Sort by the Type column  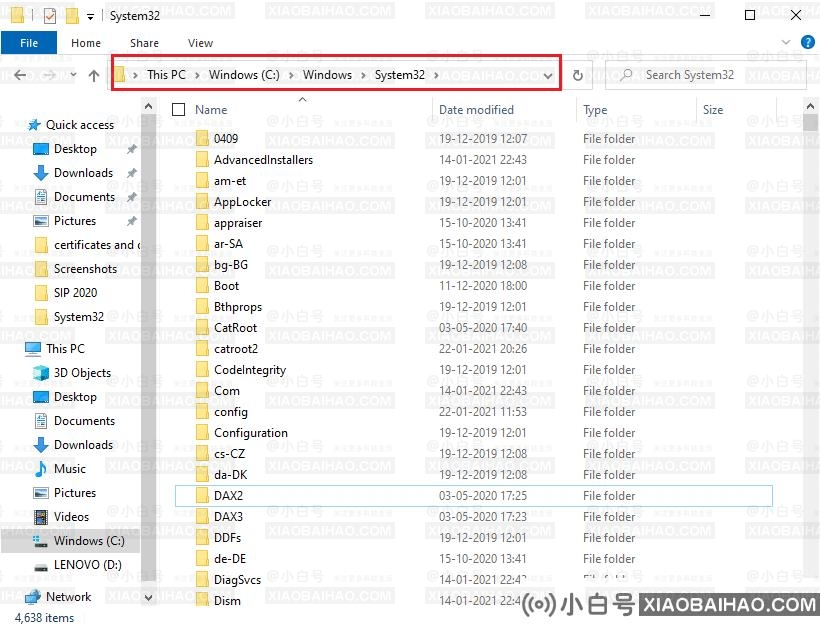pos(595,110)
